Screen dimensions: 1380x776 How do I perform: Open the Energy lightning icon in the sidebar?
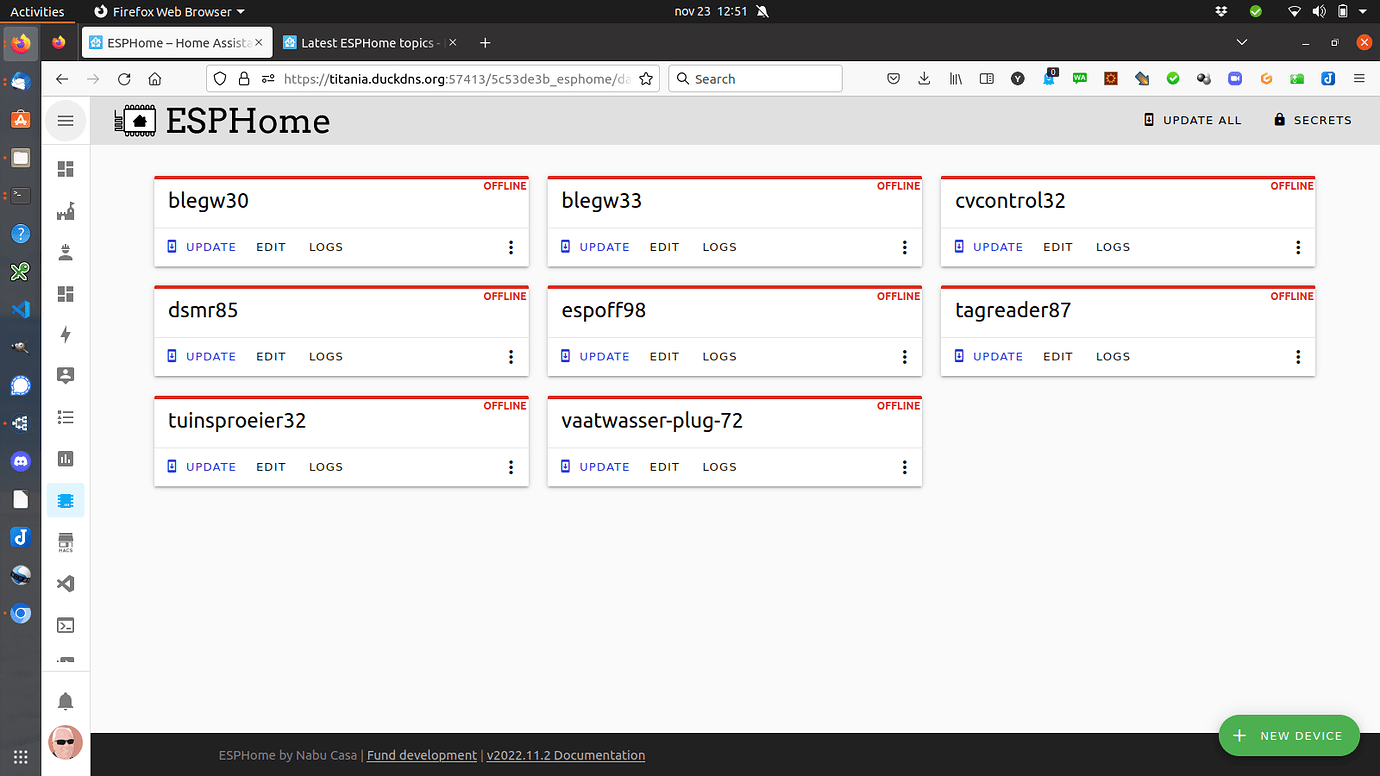[65, 333]
